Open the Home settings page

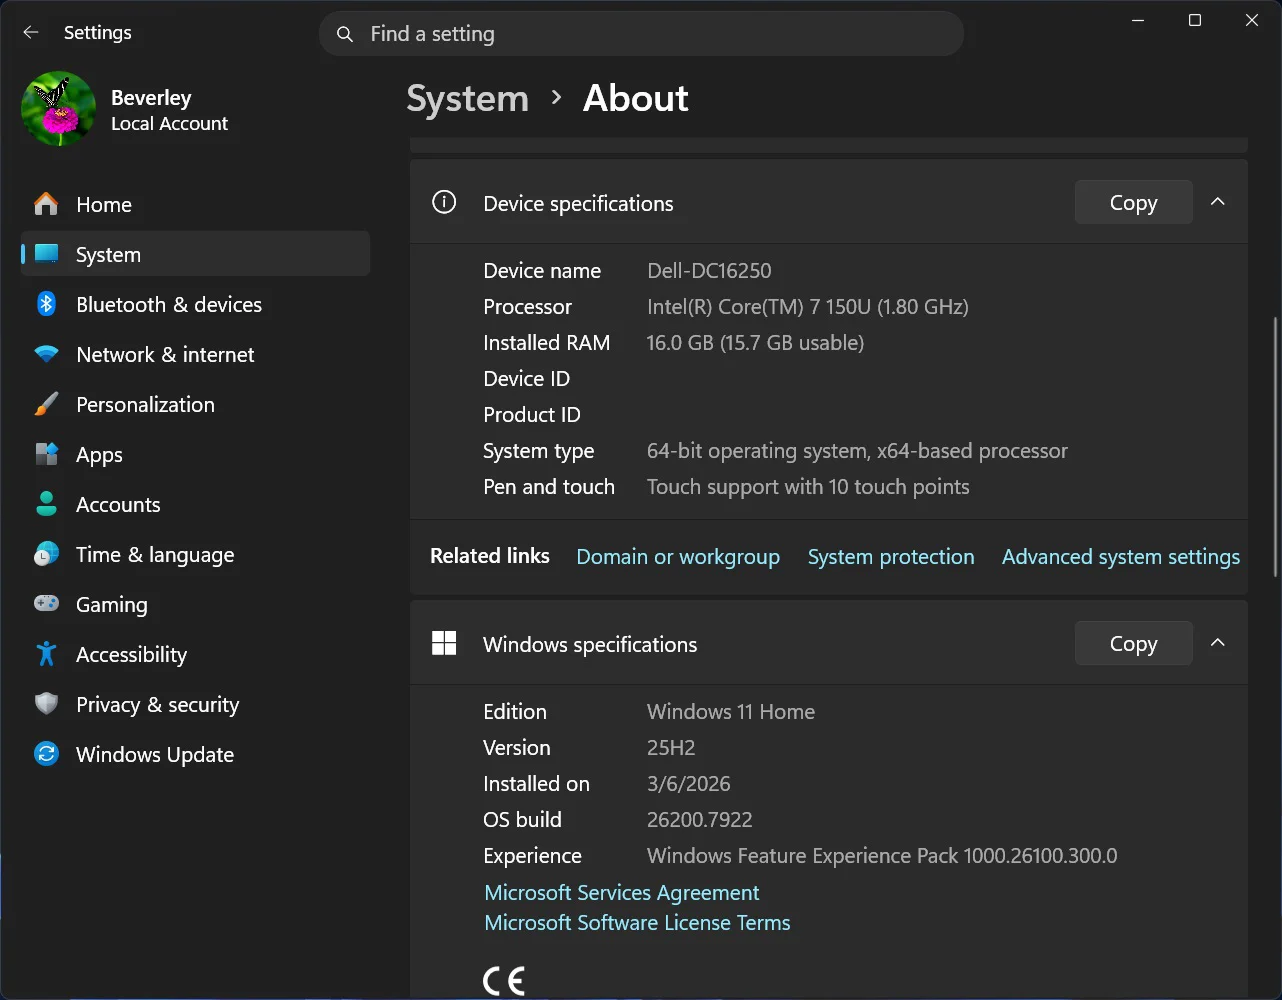(x=195, y=204)
